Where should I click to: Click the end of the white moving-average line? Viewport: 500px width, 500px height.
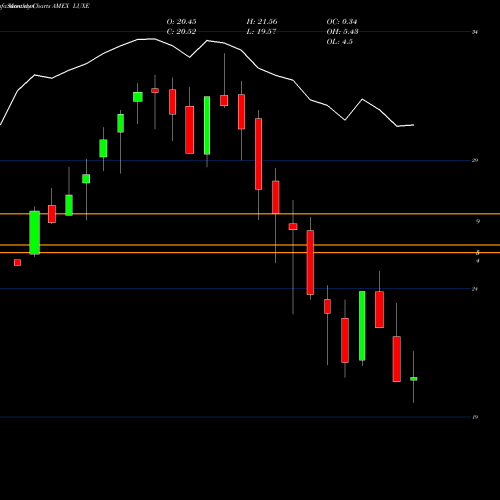pos(413,125)
